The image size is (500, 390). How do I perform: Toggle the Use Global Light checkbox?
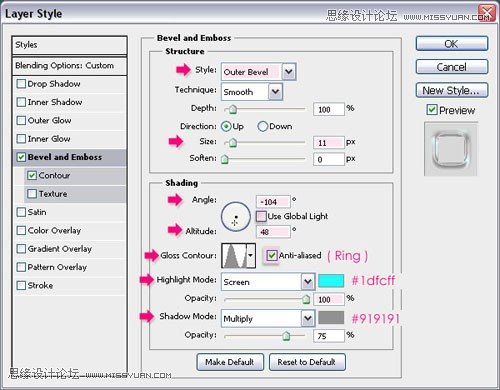pyautogui.click(x=261, y=216)
